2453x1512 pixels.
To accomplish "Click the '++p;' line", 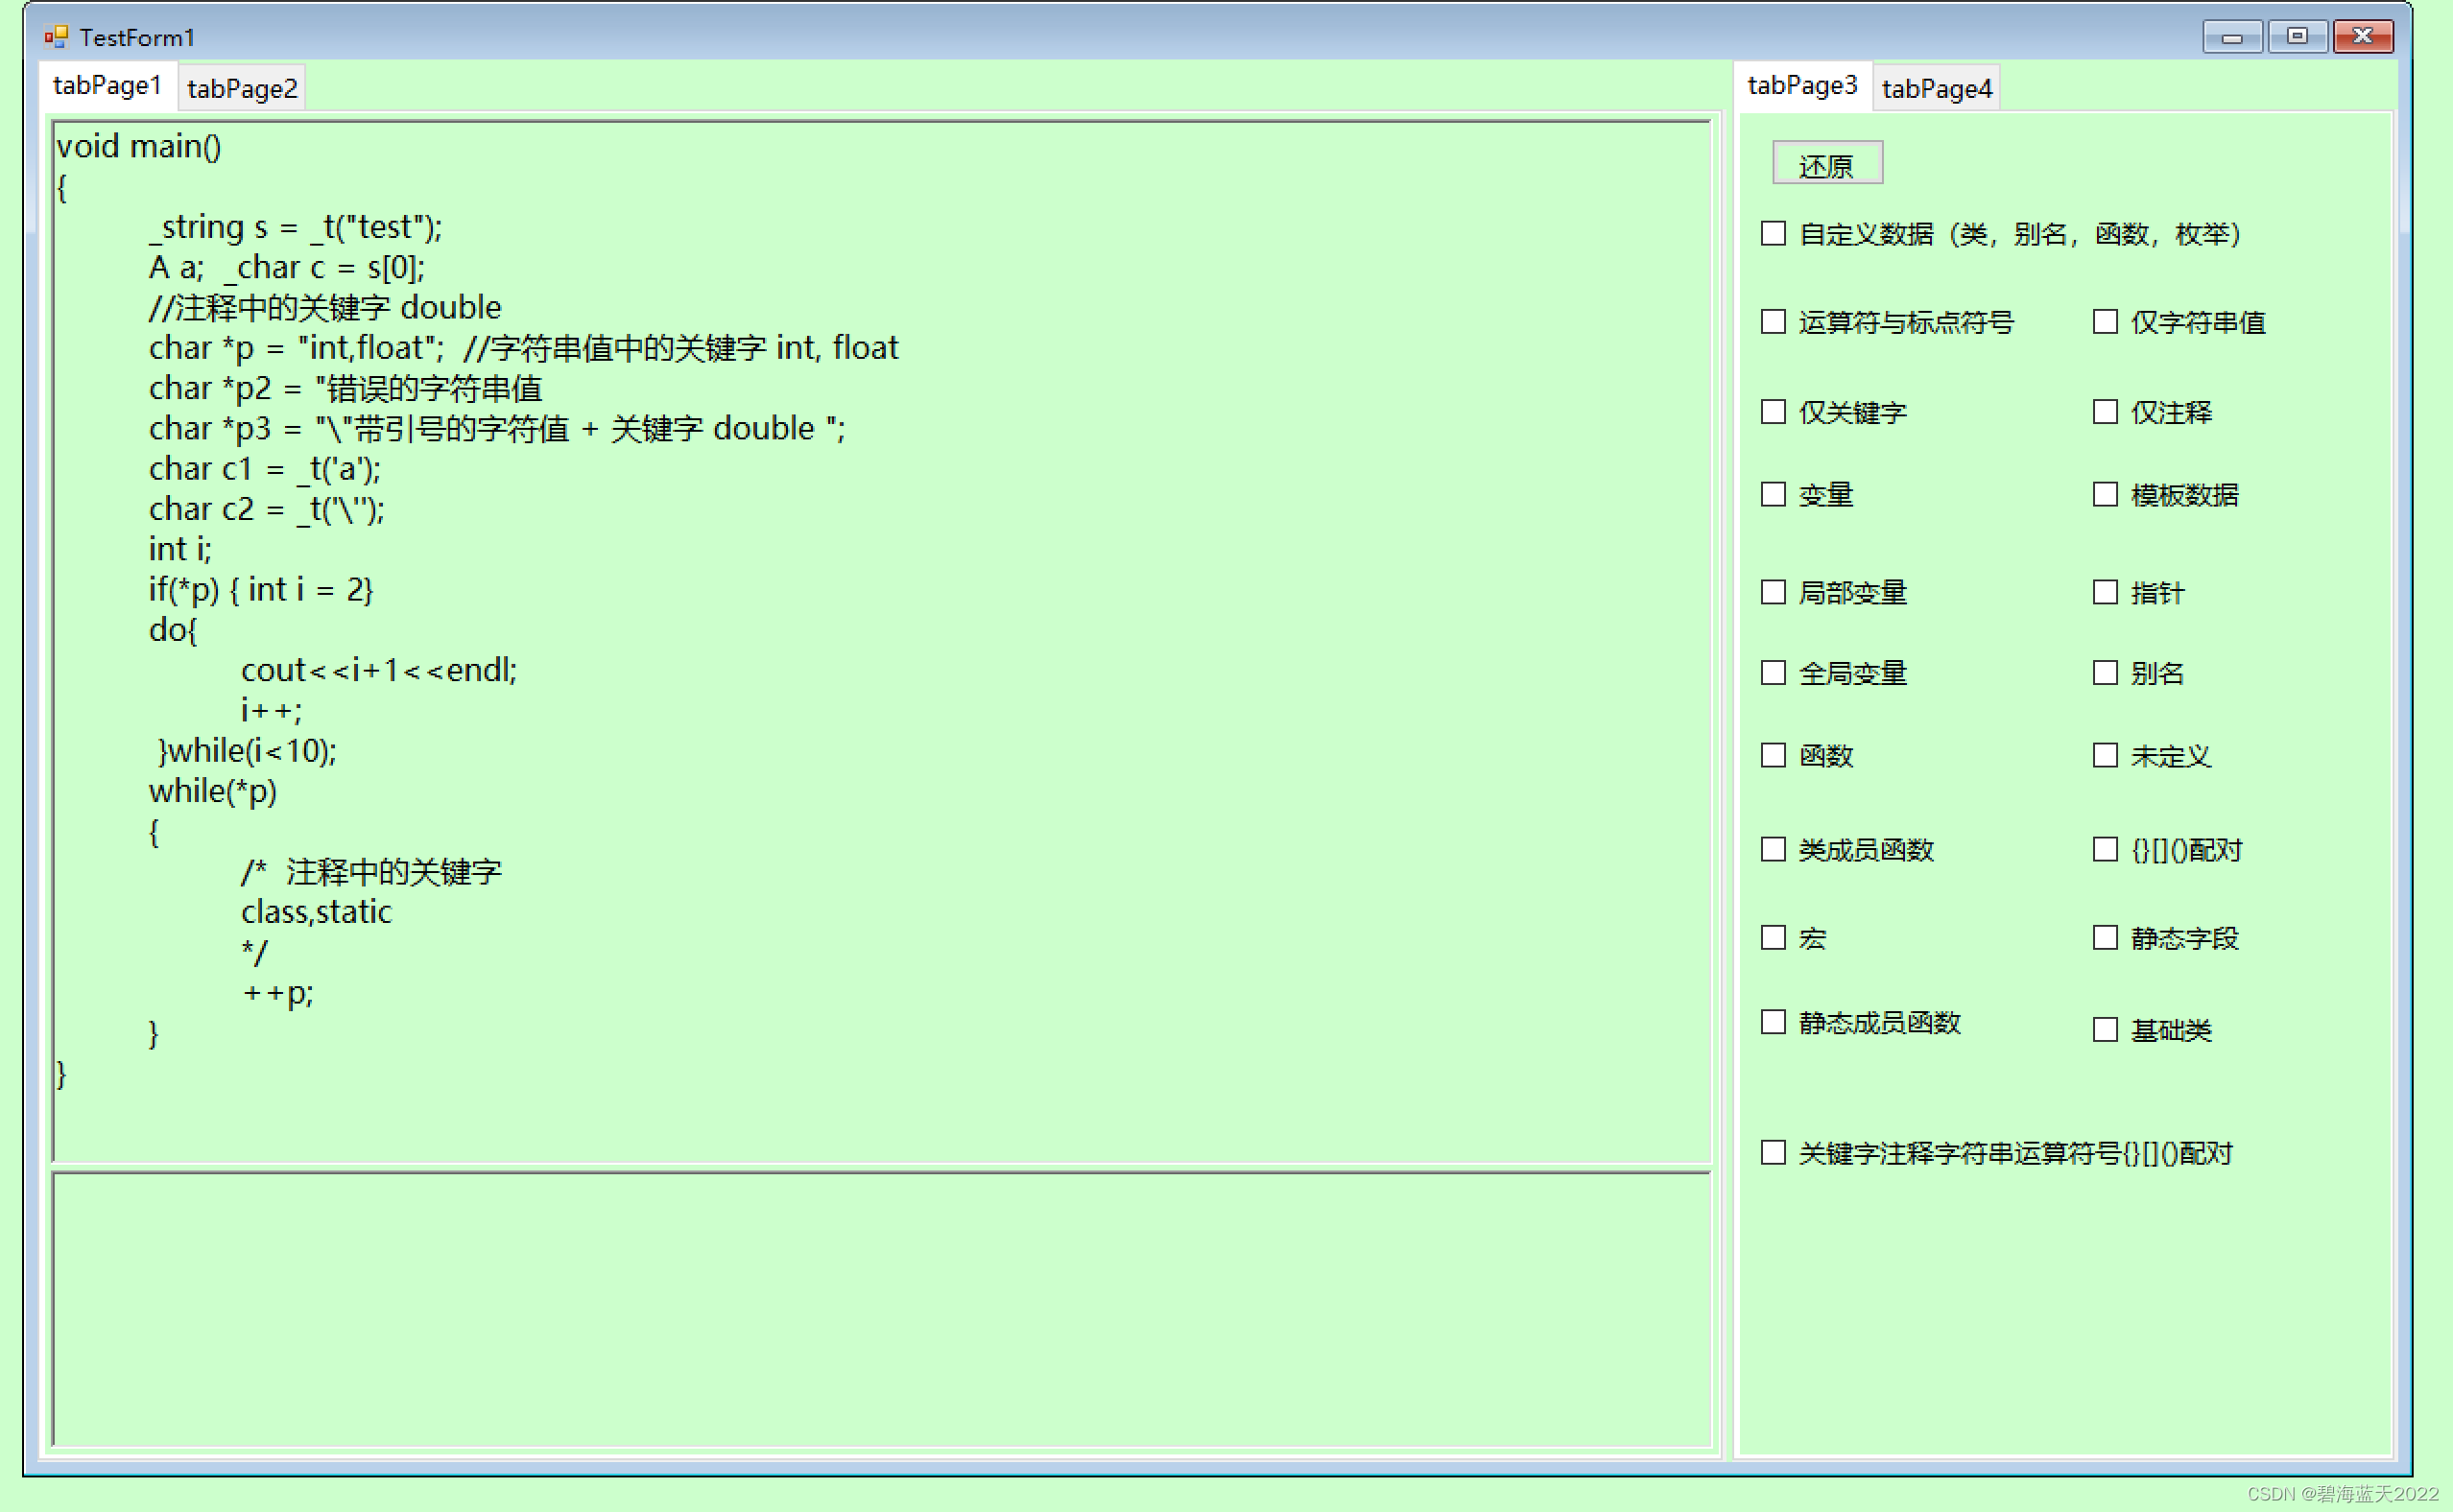I will point(277,993).
